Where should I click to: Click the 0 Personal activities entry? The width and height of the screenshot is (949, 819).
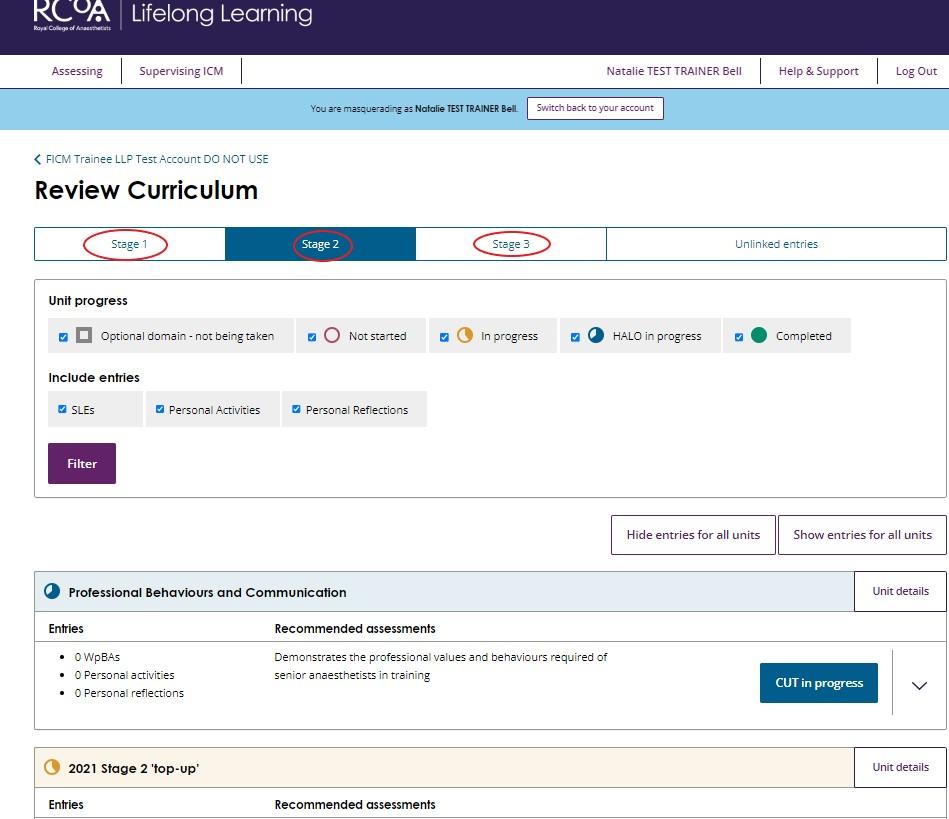(x=125, y=675)
